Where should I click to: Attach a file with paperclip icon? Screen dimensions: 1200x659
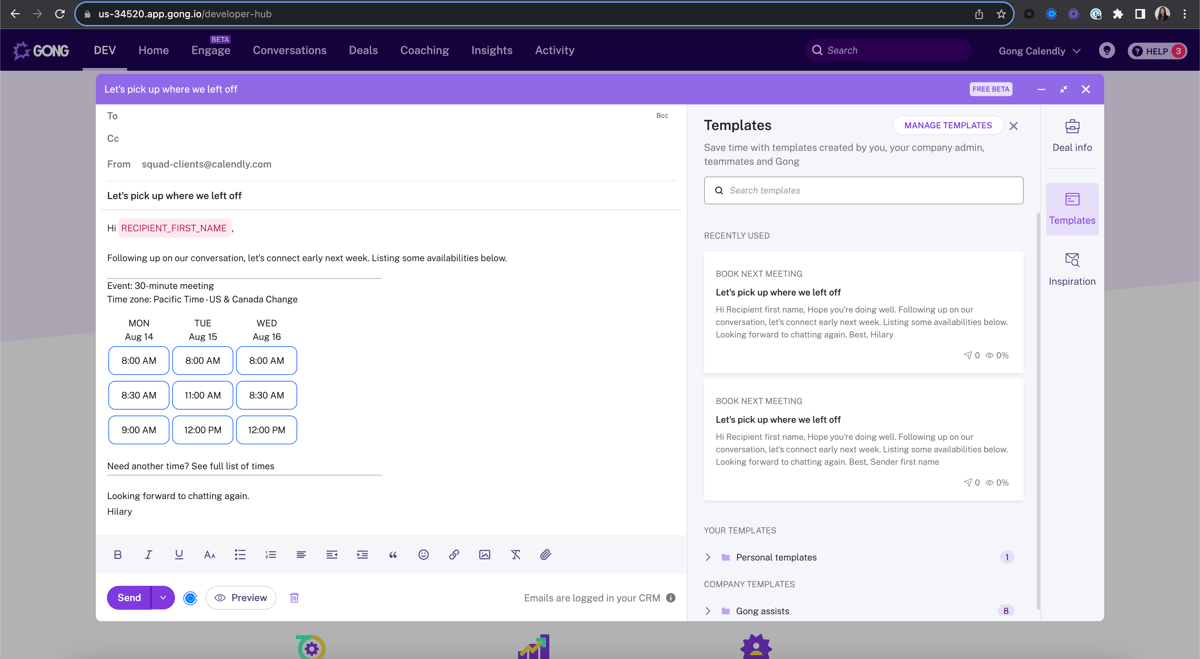click(545, 555)
